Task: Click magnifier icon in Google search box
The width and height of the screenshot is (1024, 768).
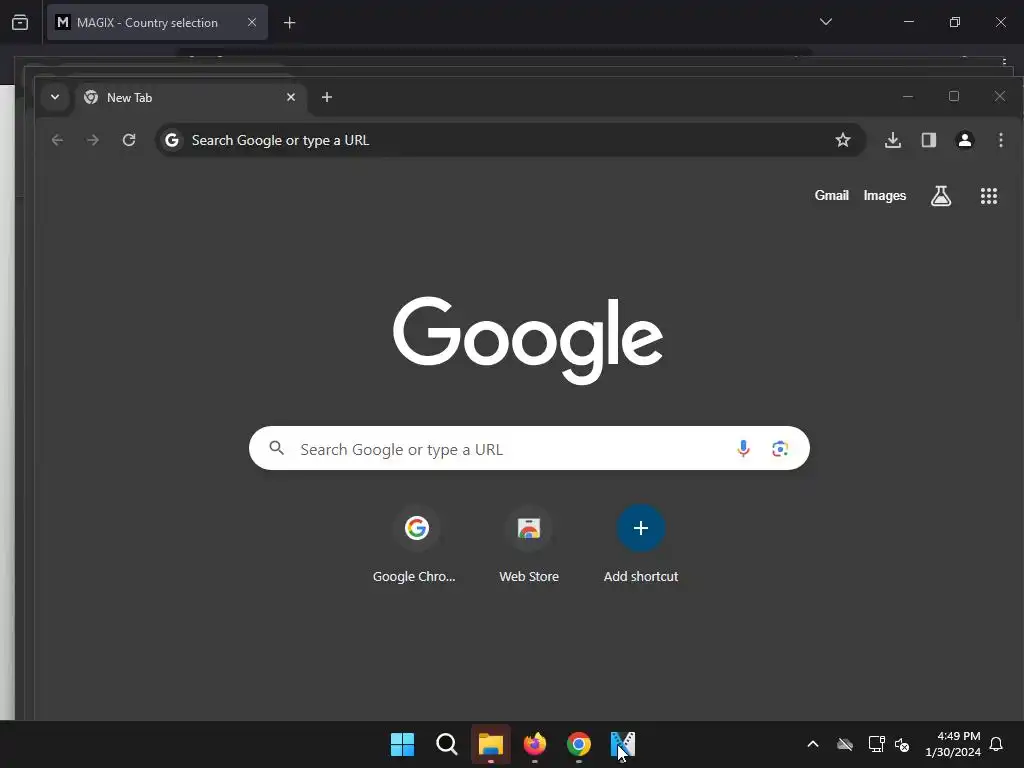Action: point(277,448)
